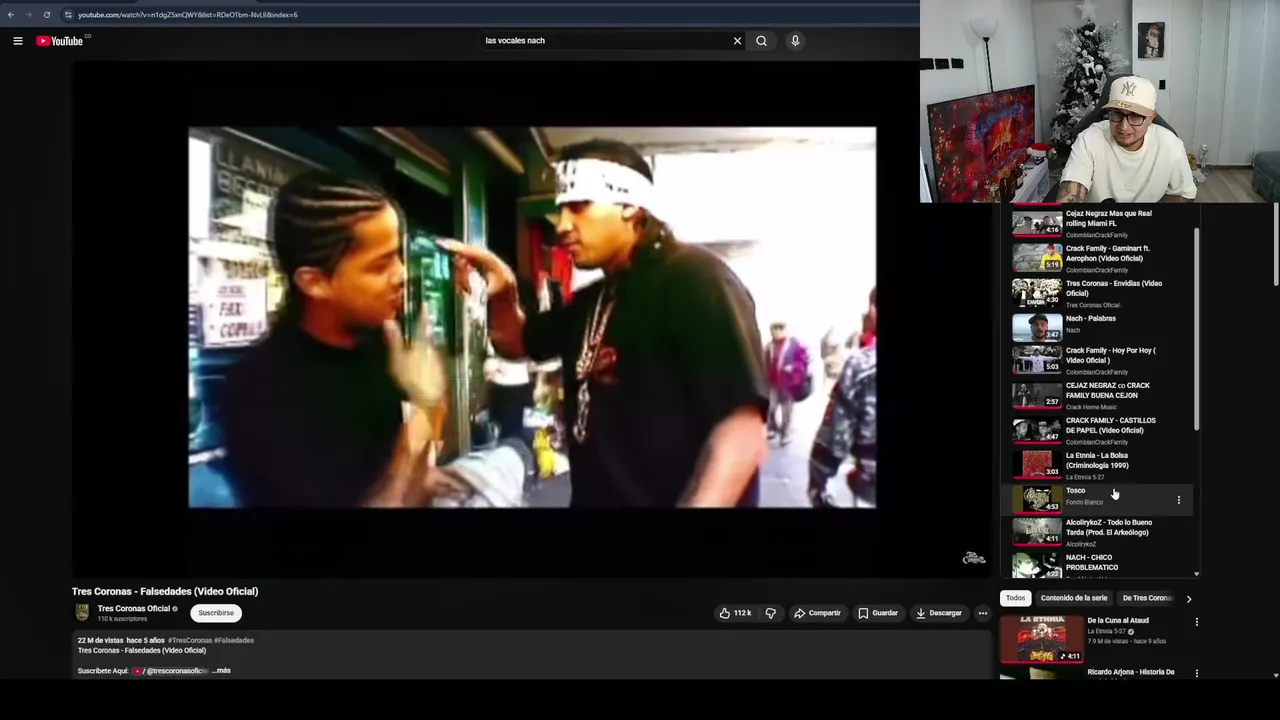Screen dimensions: 1280x720
Task: Subscribe with the Suscribirse button
Action: pyautogui.click(x=216, y=613)
